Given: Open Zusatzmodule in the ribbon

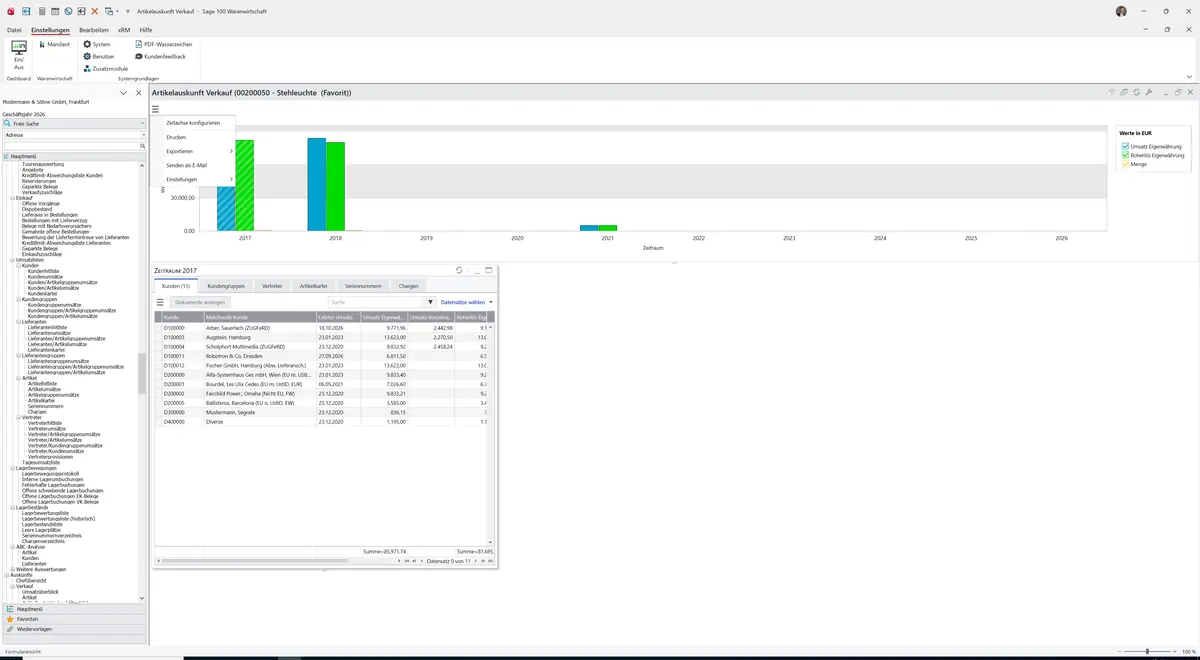Looking at the screenshot, I should 105,68.
